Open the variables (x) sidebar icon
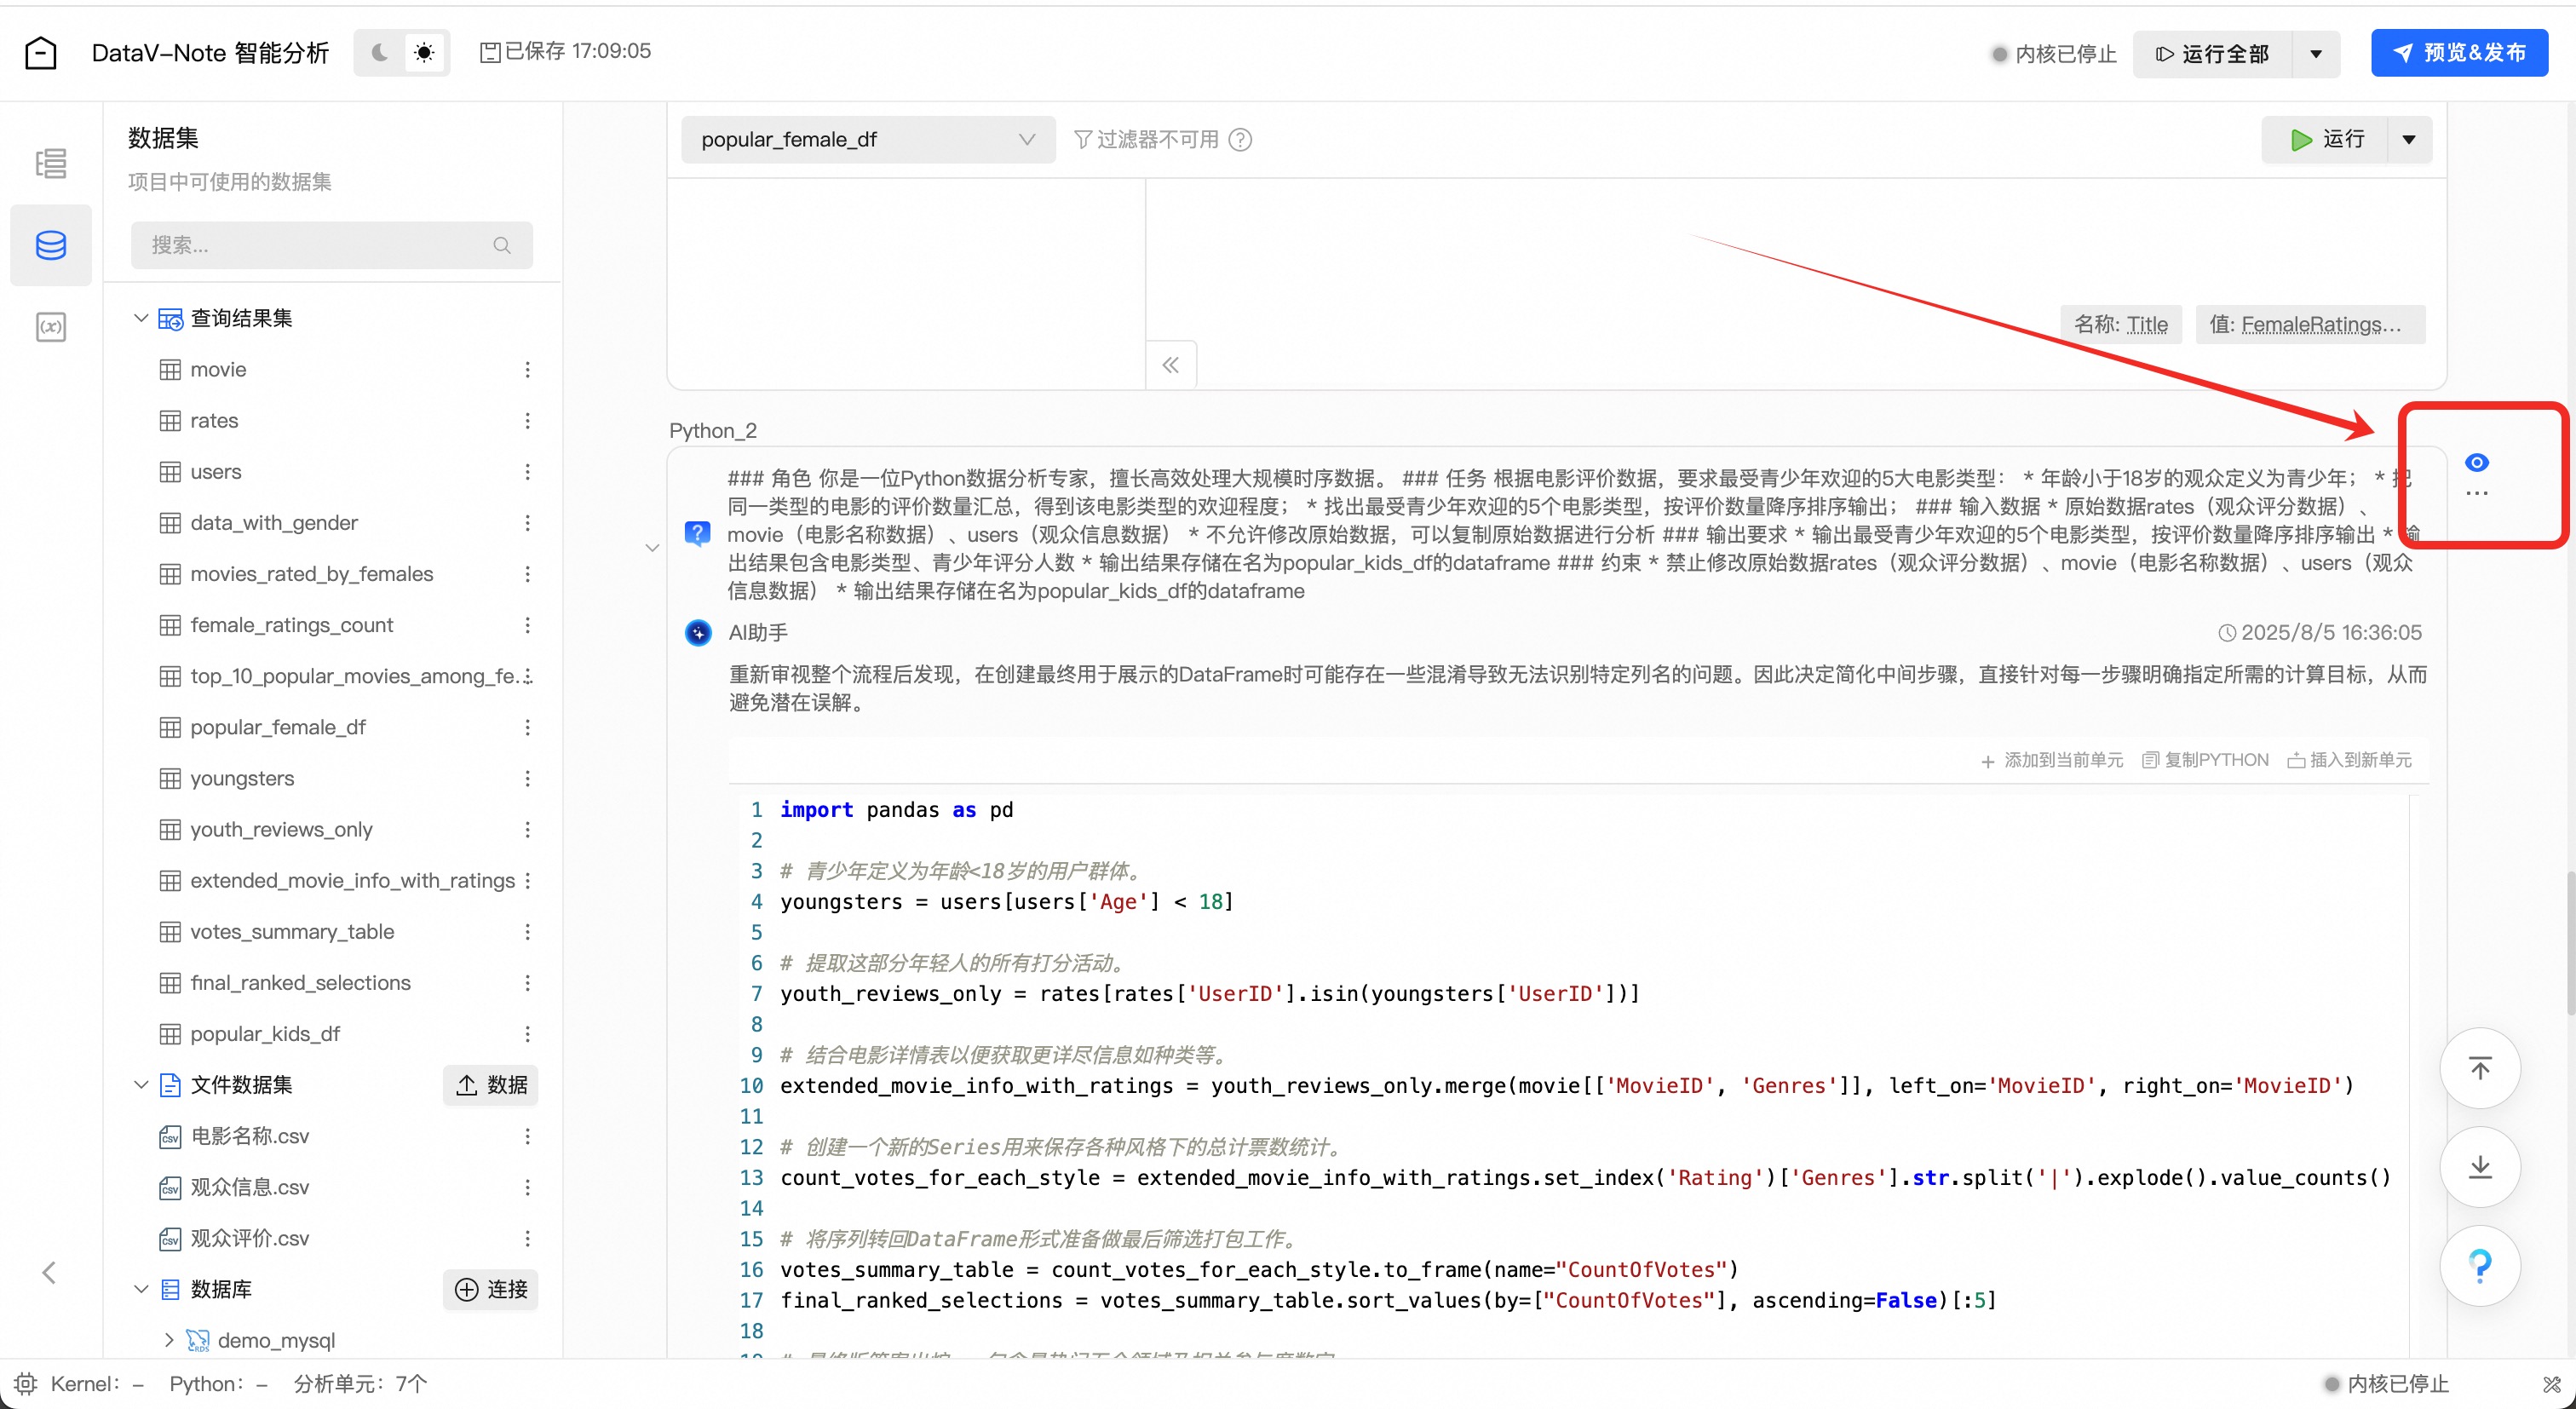The height and width of the screenshot is (1409, 2576). coord(50,327)
